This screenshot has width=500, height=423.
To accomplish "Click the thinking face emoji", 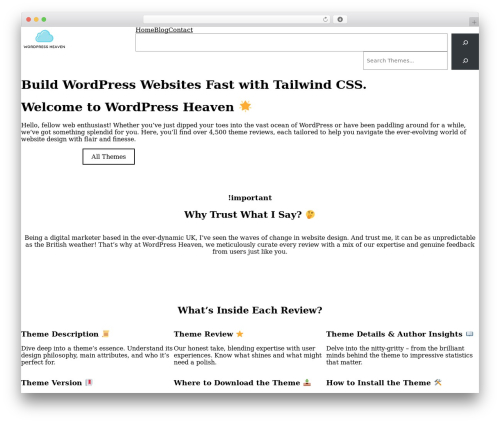I will [310, 214].
